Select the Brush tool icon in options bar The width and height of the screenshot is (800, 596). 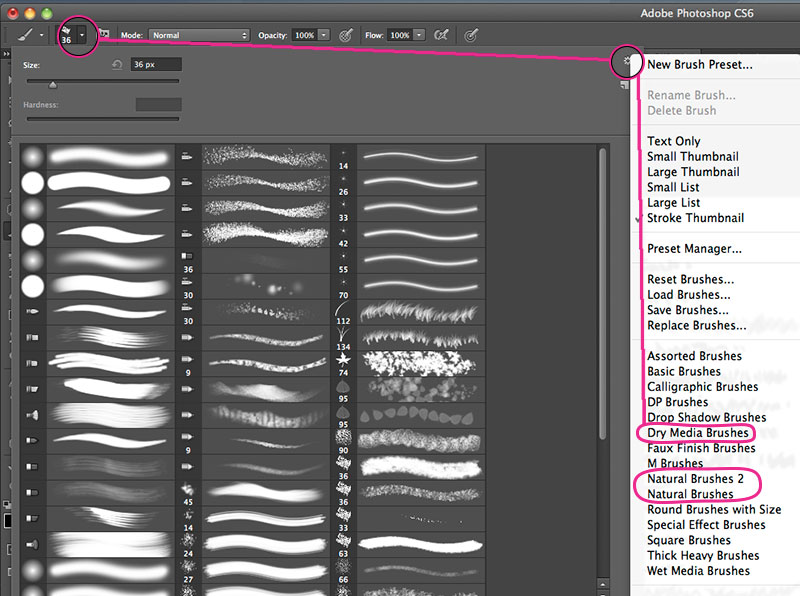tap(25, 35)
